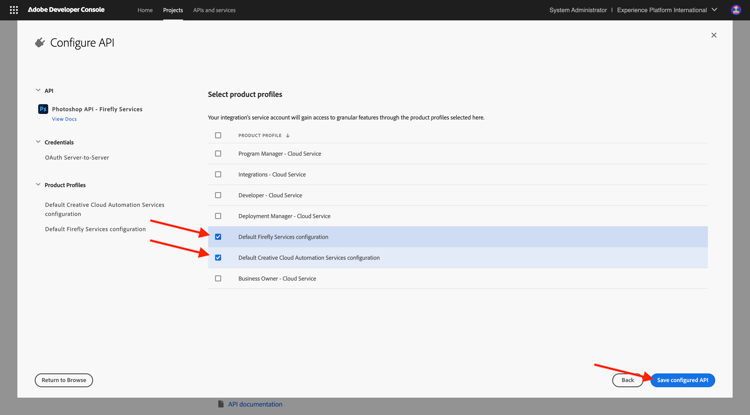This screenshot has width=750, height=415.
Task: Select the Business Owner - Cloud Service row
Action: click(x=458, y=278)
